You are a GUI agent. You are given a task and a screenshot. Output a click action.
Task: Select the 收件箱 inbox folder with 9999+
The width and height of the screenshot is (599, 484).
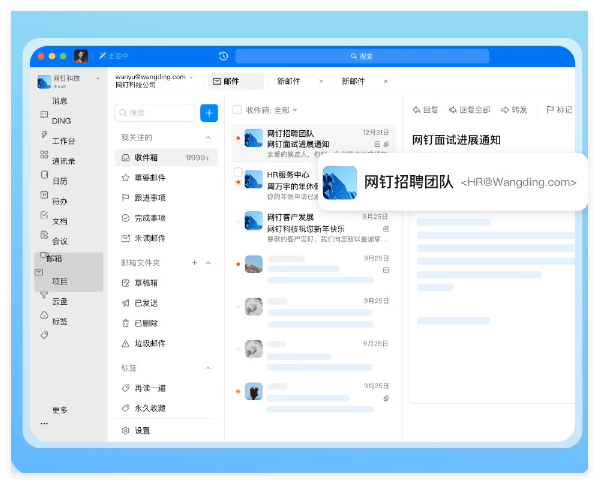point(166,157)
